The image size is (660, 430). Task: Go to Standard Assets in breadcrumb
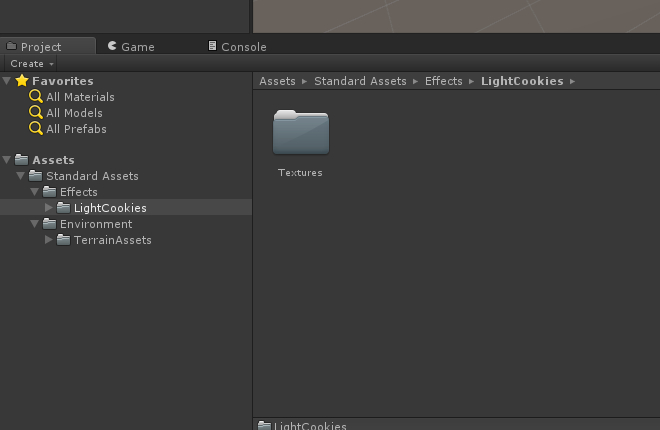coord(360,81)
